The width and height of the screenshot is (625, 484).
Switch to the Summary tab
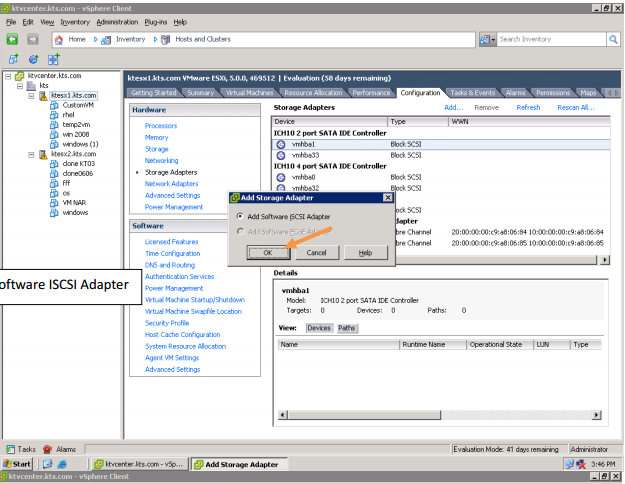pos(200,93)
